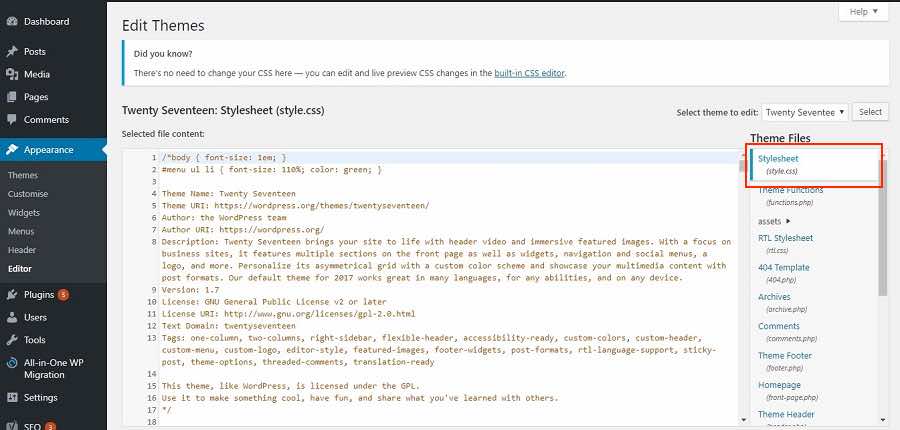Viewport: 900px width, 430px height.
Task: Click the Plugins update count badge
Action: click(x=63, y=295)
